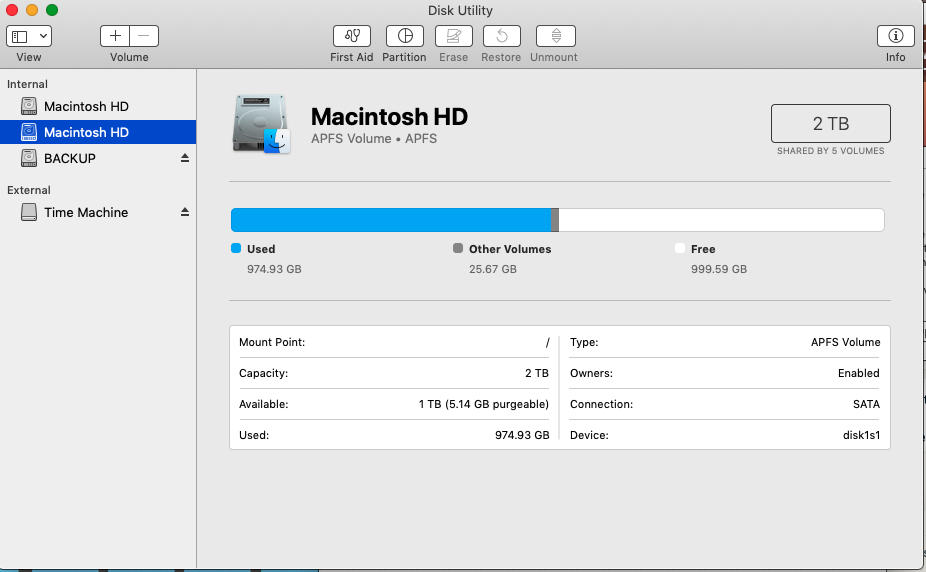Click the Capacity 2 TB row

pos(394,373)
